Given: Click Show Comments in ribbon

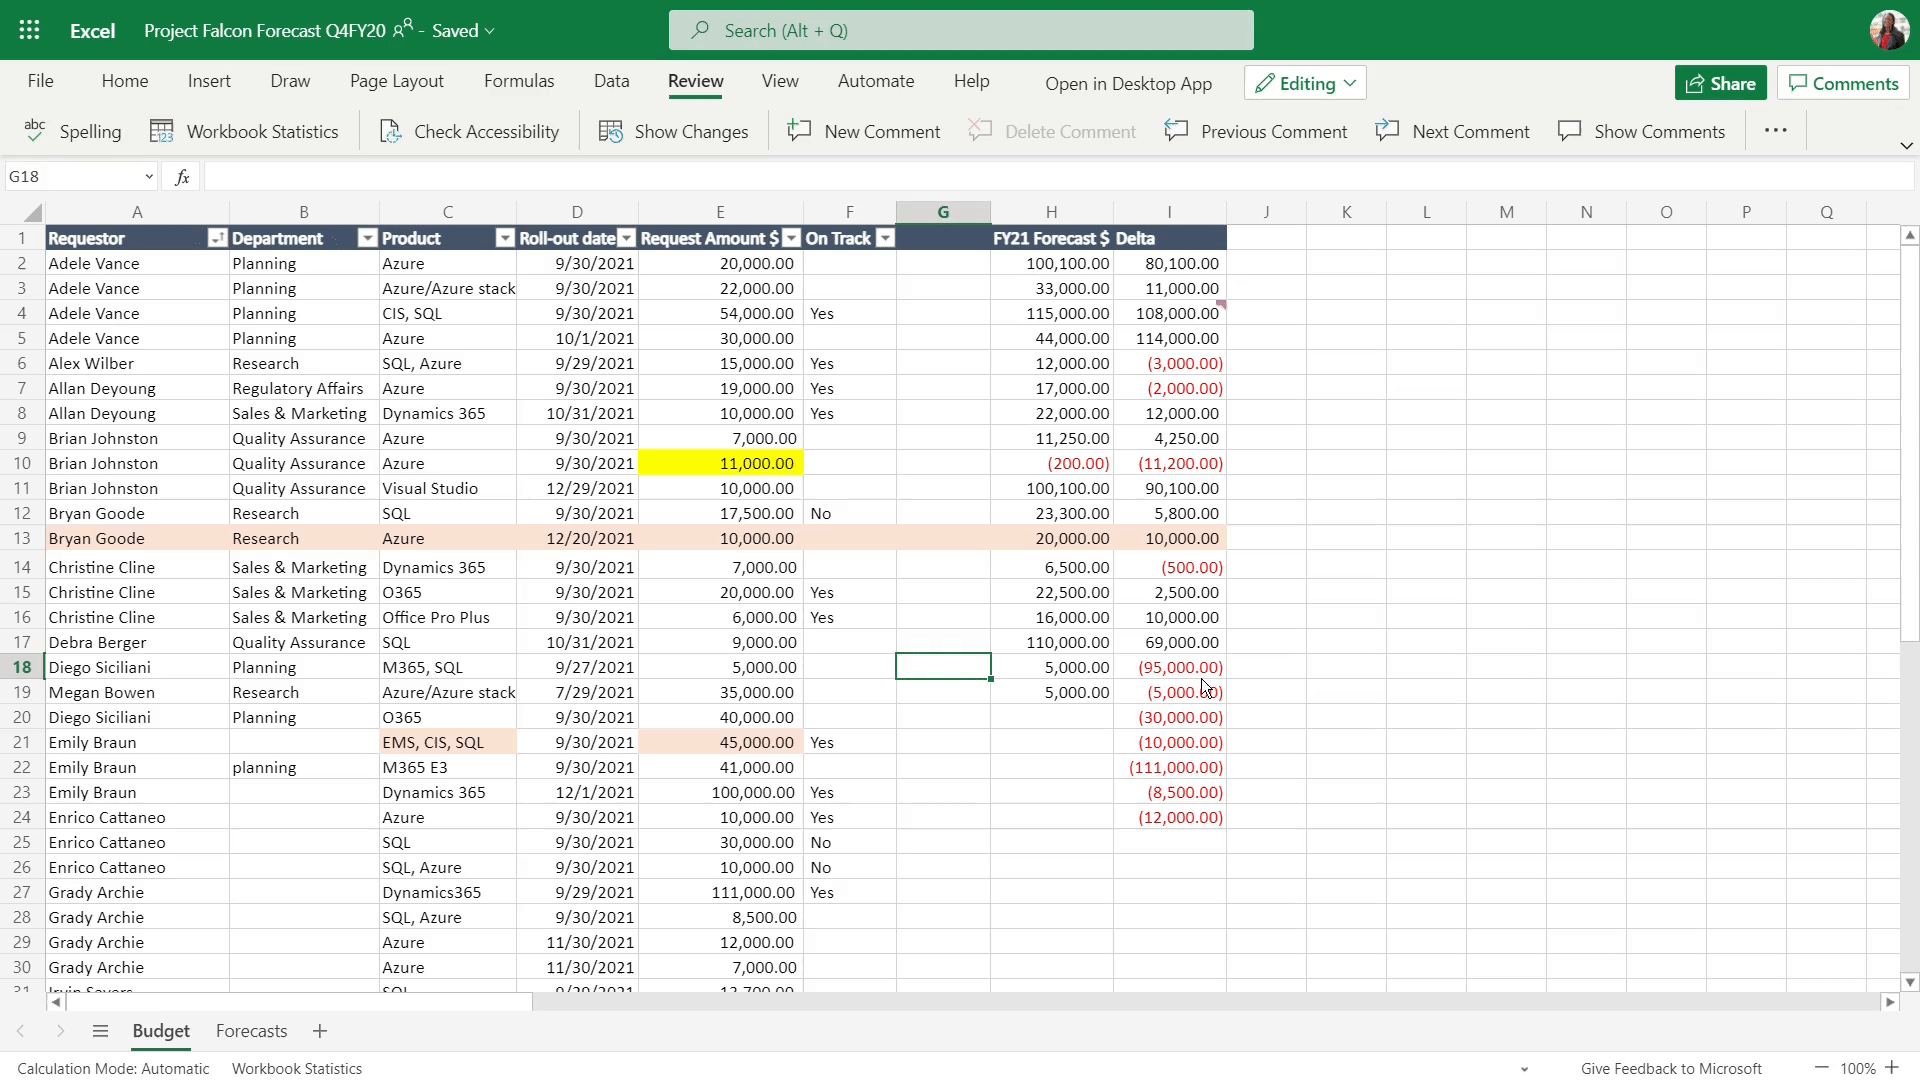Looking at the screenshot, I should [x=1641, y=131].
